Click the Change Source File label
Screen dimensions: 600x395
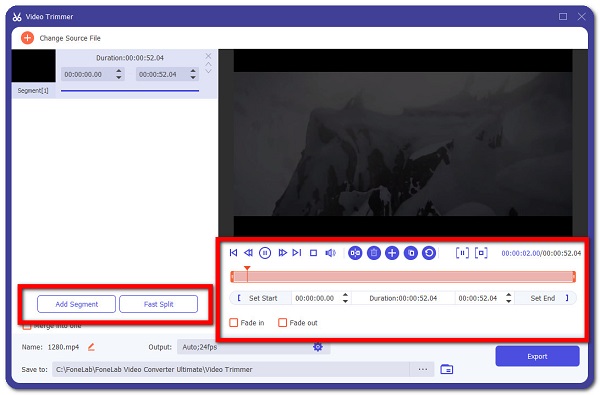[70, 38]
